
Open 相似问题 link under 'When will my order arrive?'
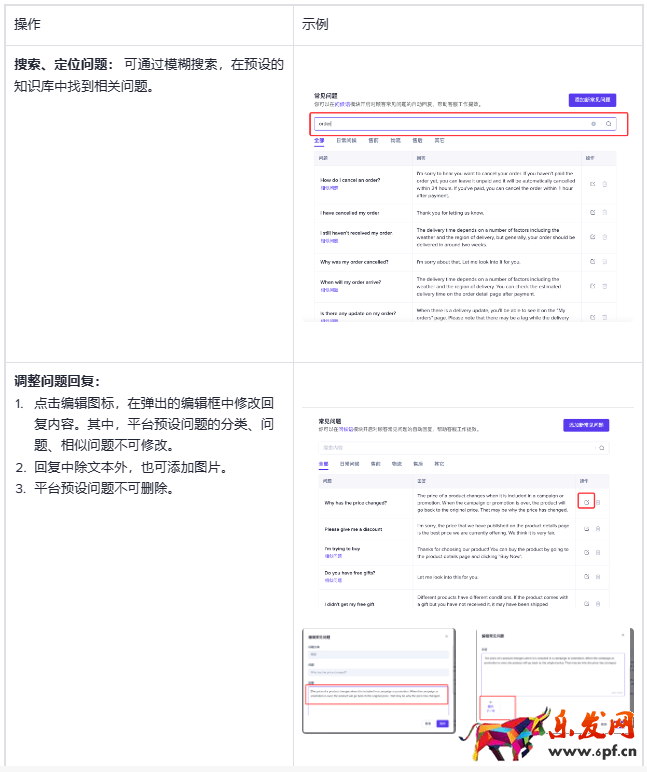pos(329,290)
